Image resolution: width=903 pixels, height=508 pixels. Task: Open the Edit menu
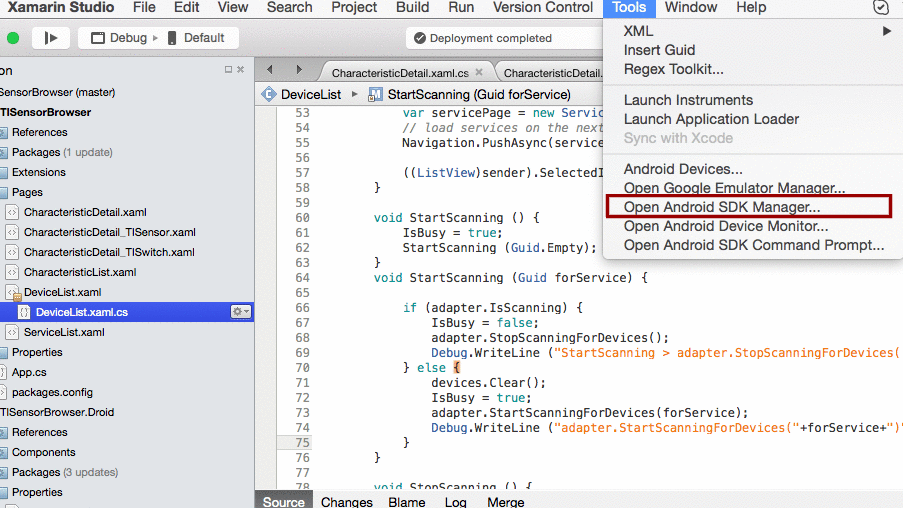pos(187,7)
